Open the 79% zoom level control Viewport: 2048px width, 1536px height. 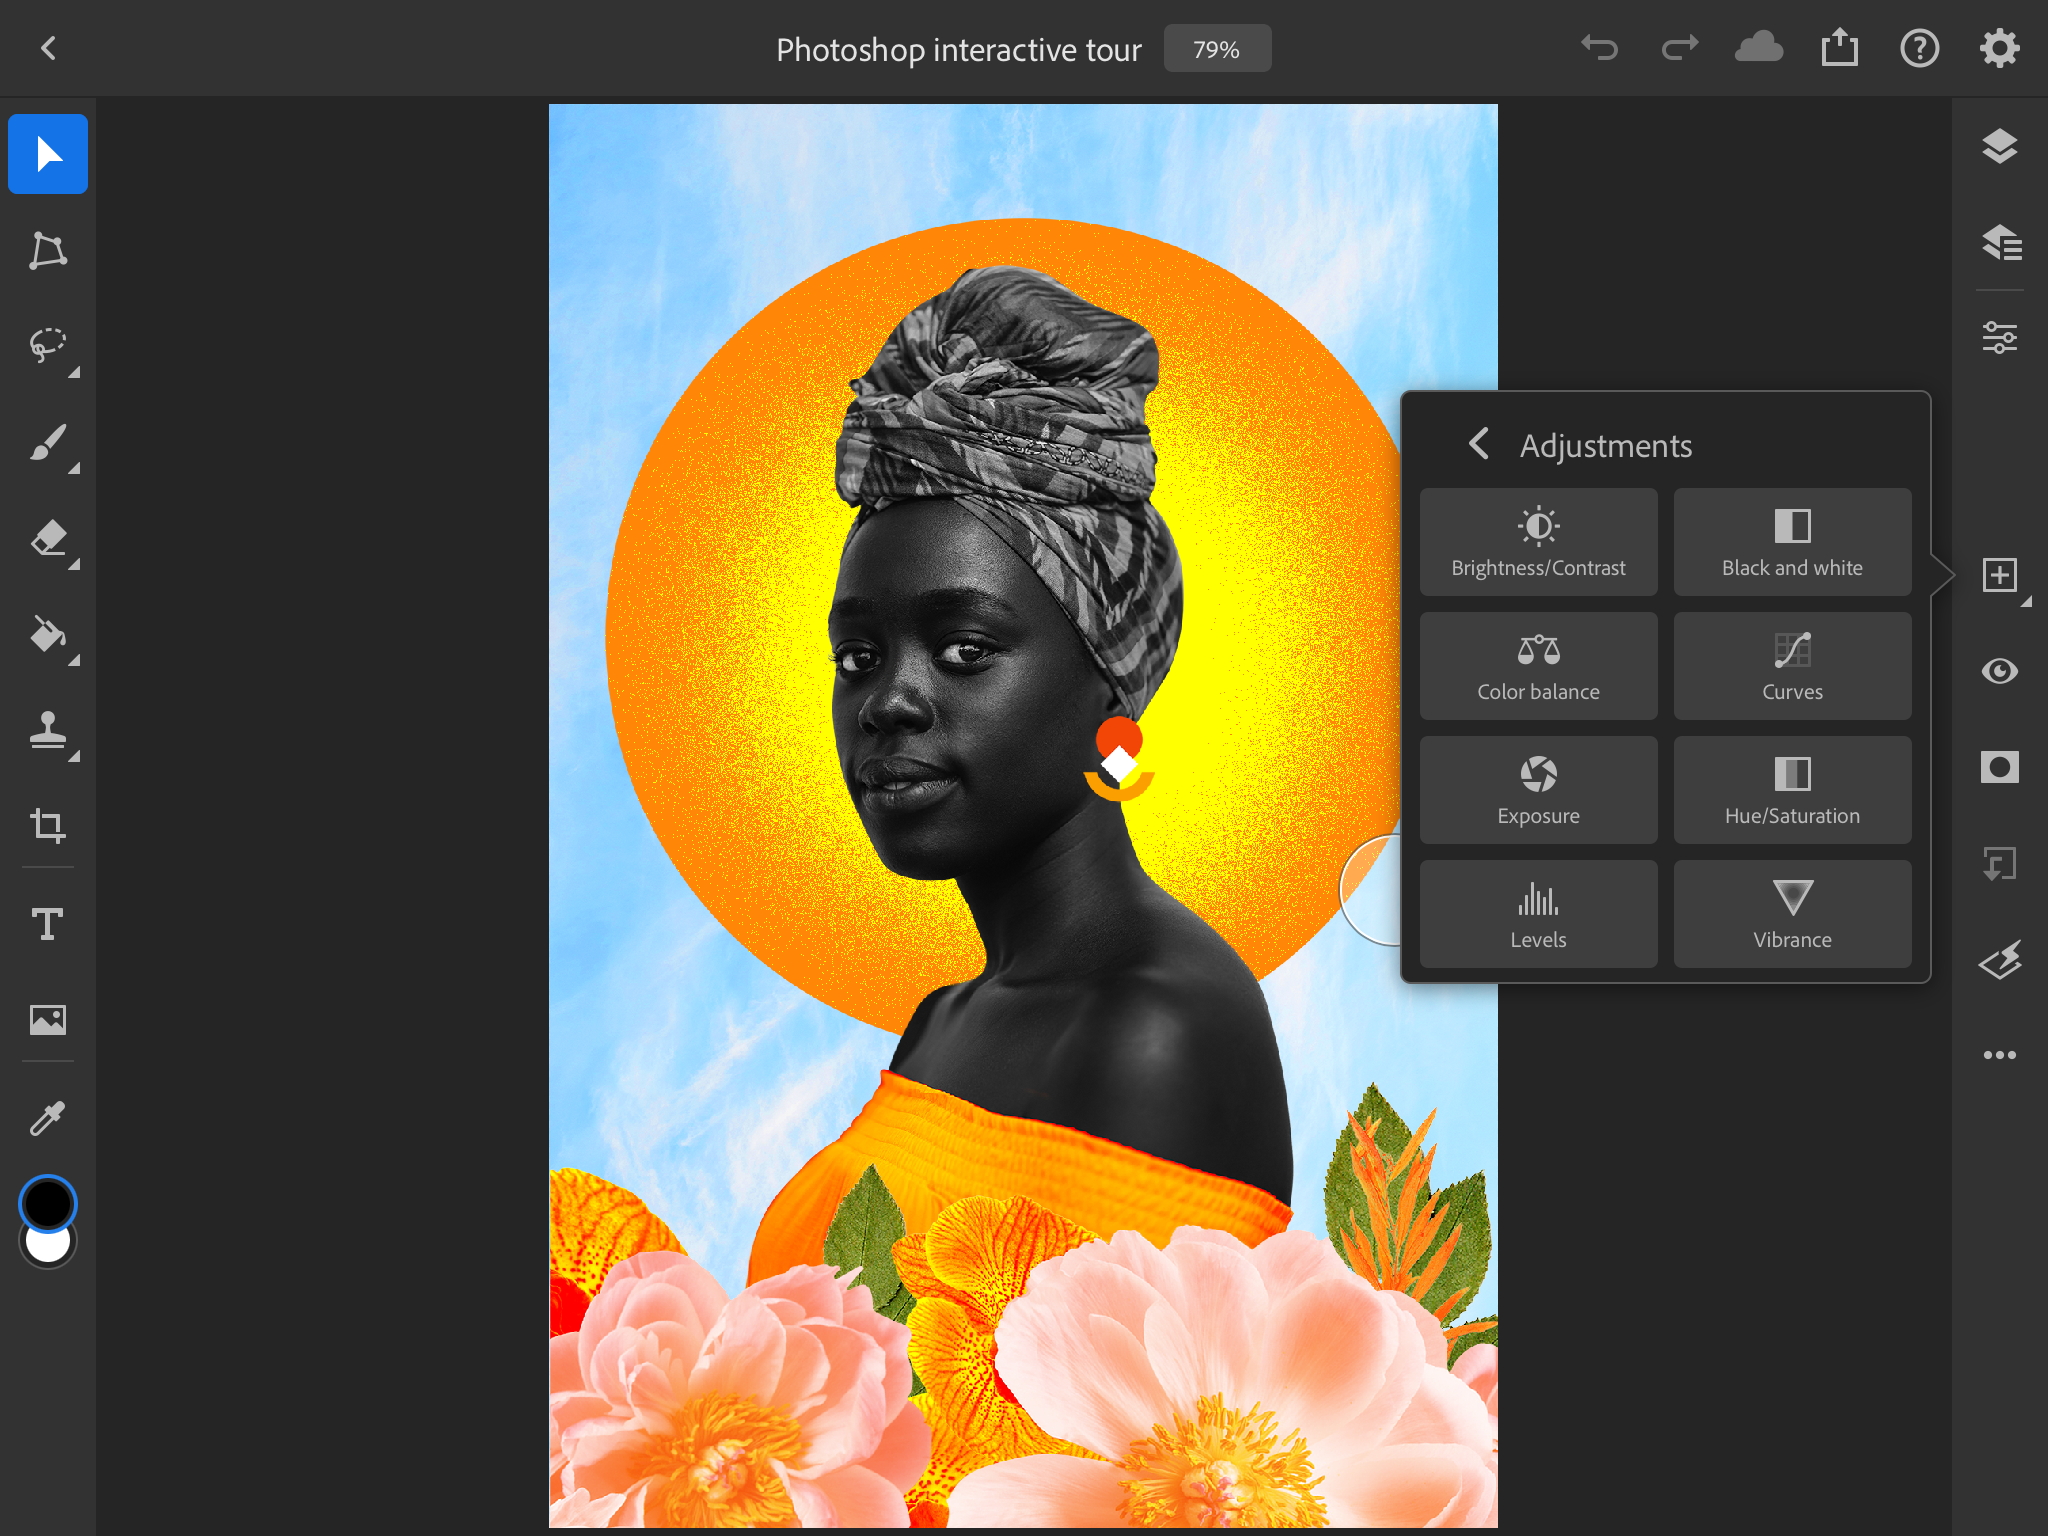coord(1216,49)
